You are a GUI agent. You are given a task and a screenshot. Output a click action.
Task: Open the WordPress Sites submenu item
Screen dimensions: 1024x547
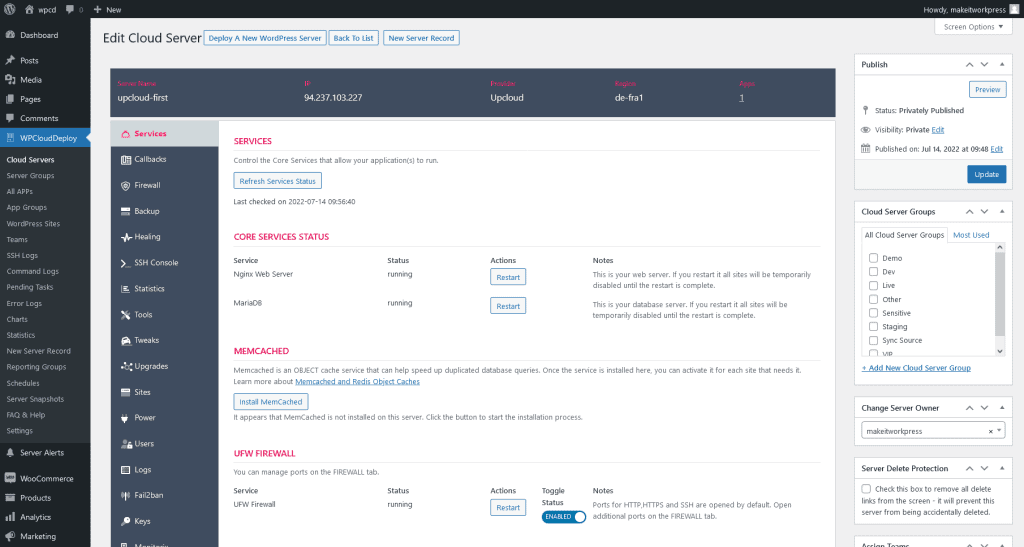pyautogui.click(x=33, y=223)
